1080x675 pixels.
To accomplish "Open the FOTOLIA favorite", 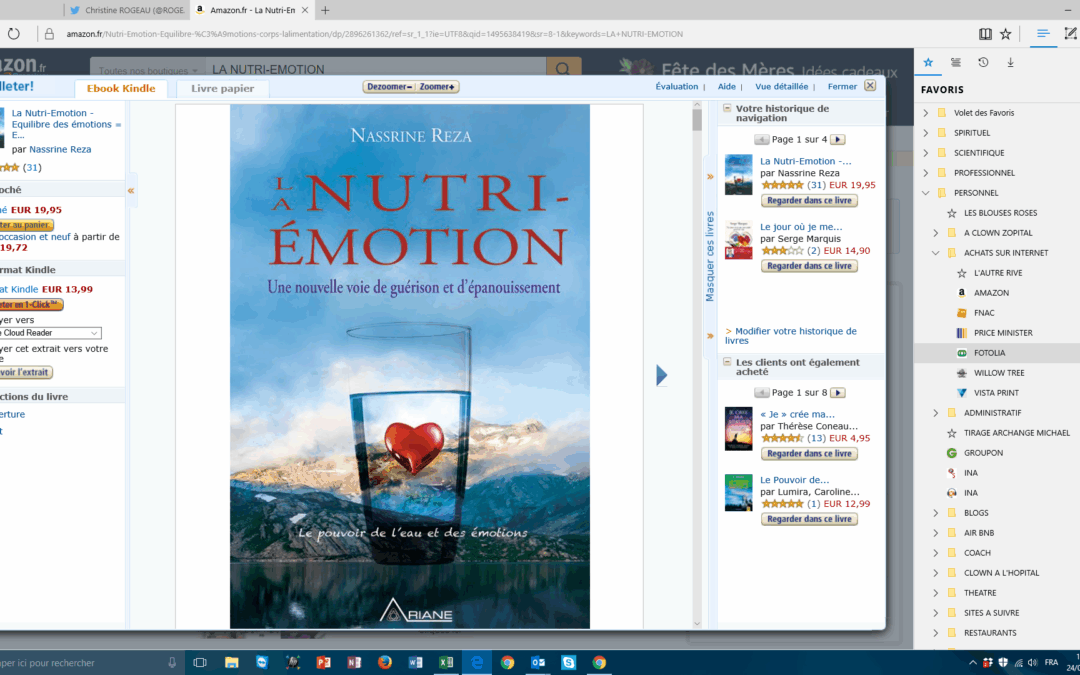I will point(989,353).
